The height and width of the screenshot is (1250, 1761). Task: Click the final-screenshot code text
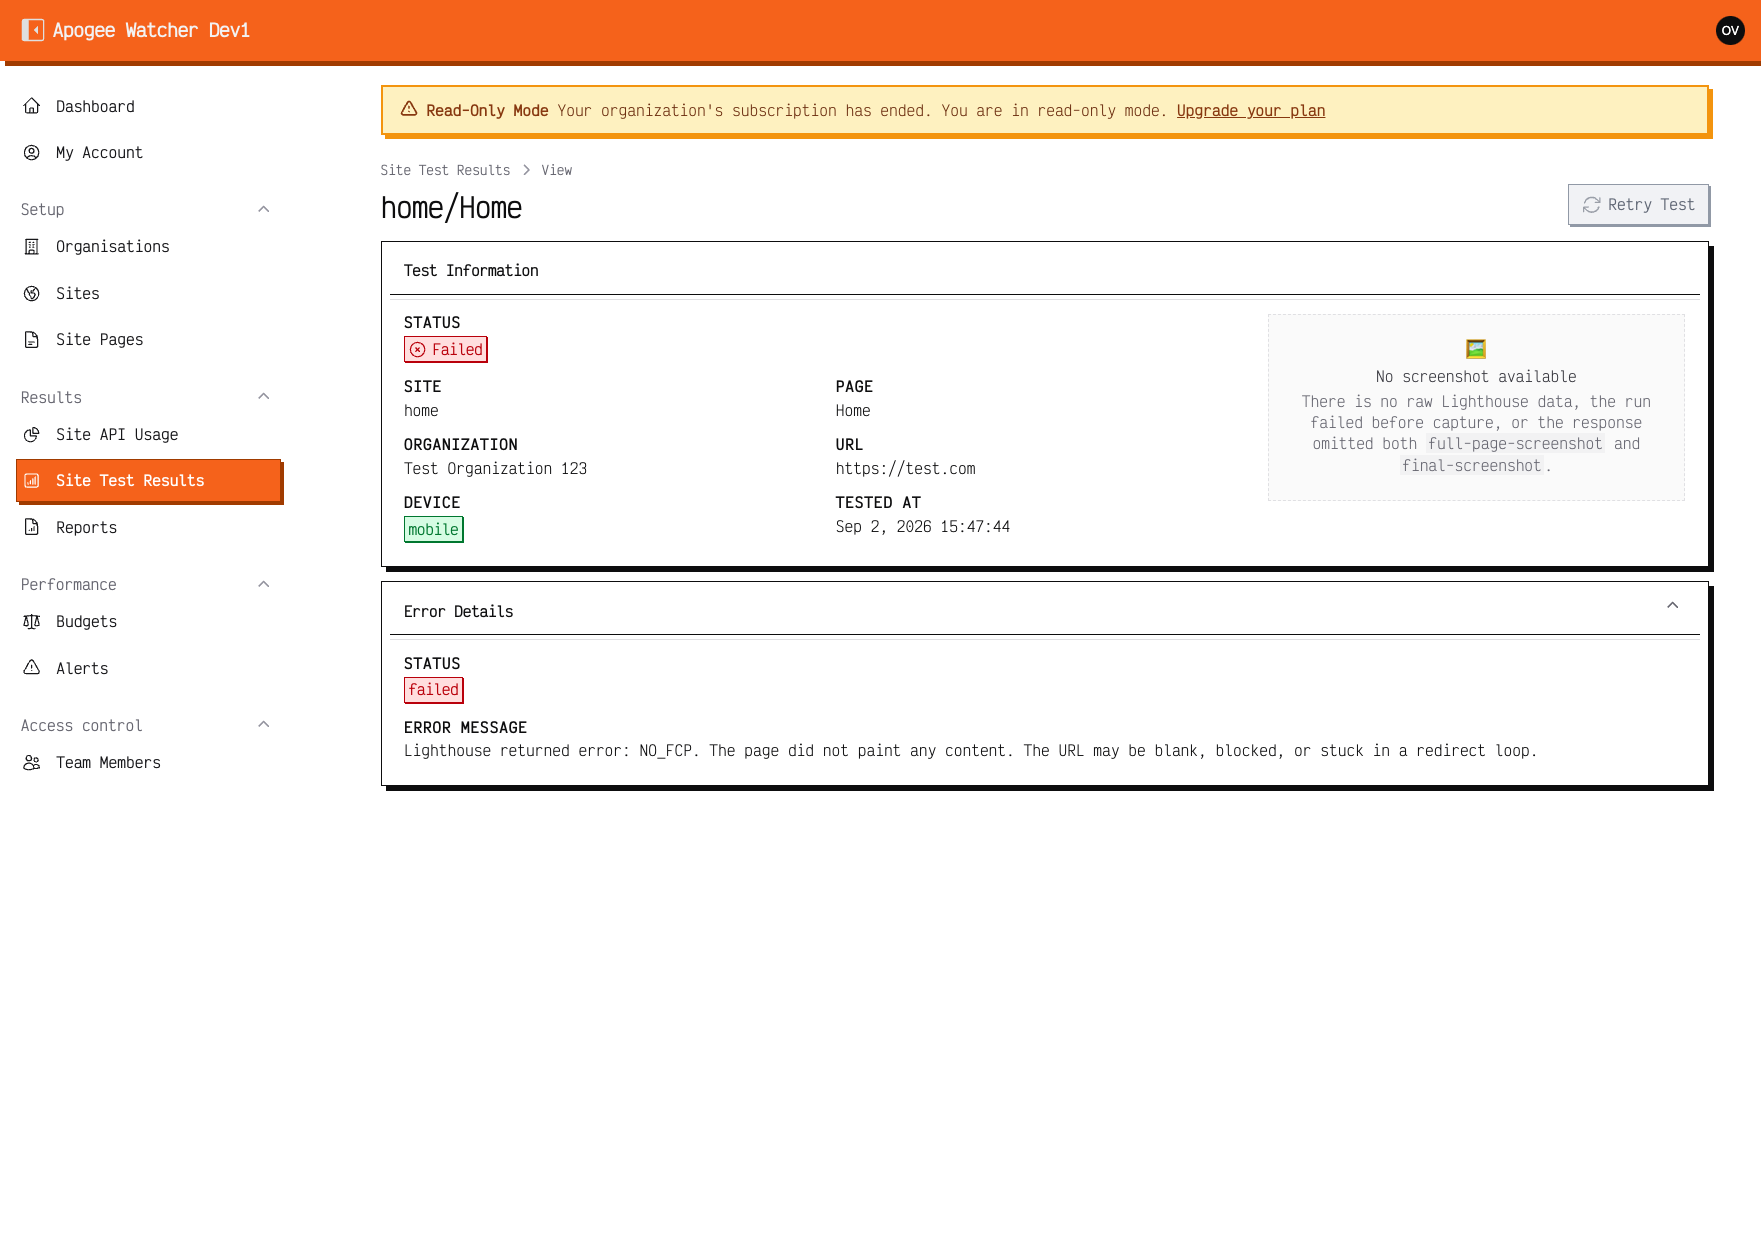[x=1471, y=466]
